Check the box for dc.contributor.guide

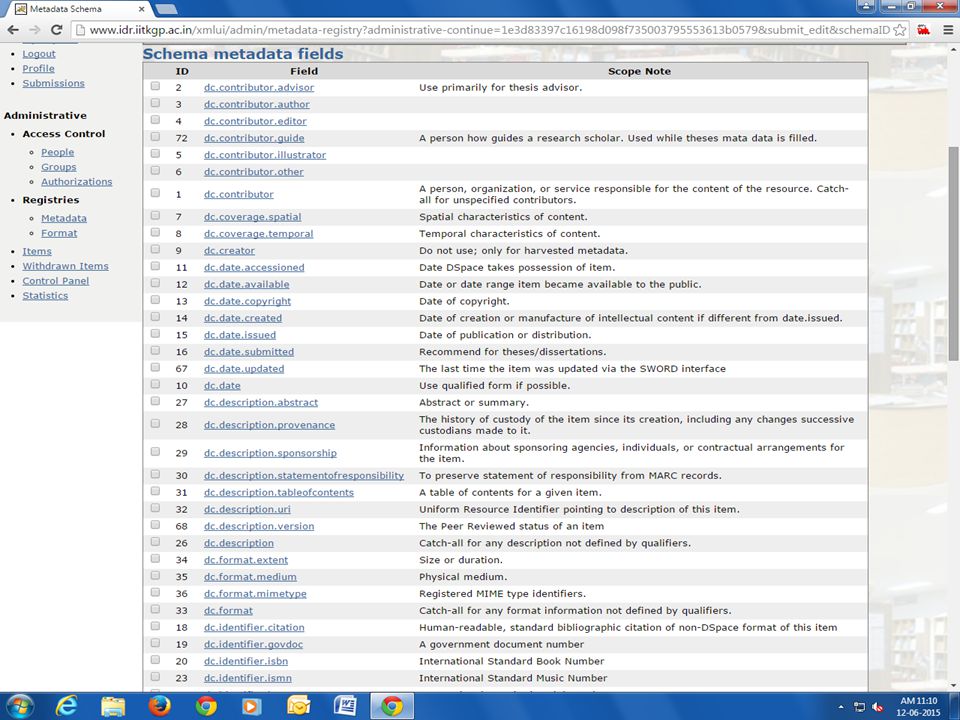(156, 137)
